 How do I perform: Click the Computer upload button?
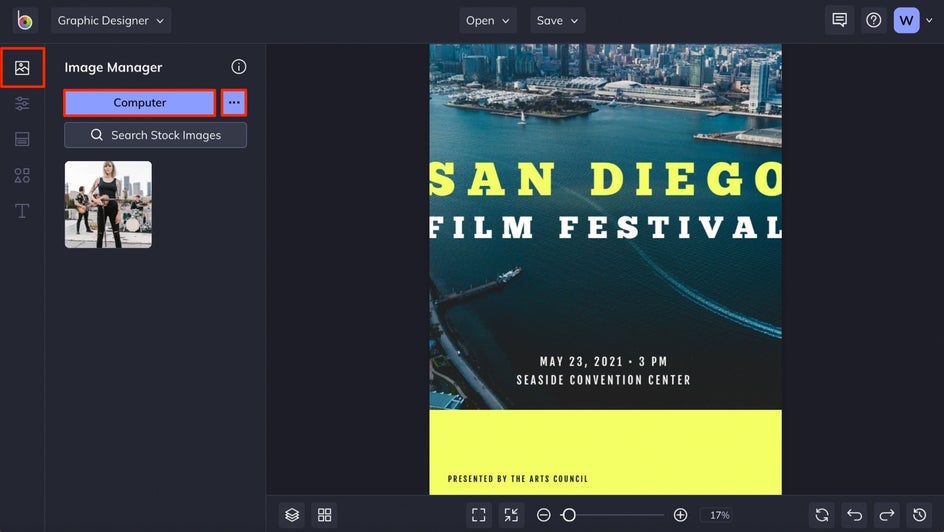pyautogui.click(x=140, y=102)
